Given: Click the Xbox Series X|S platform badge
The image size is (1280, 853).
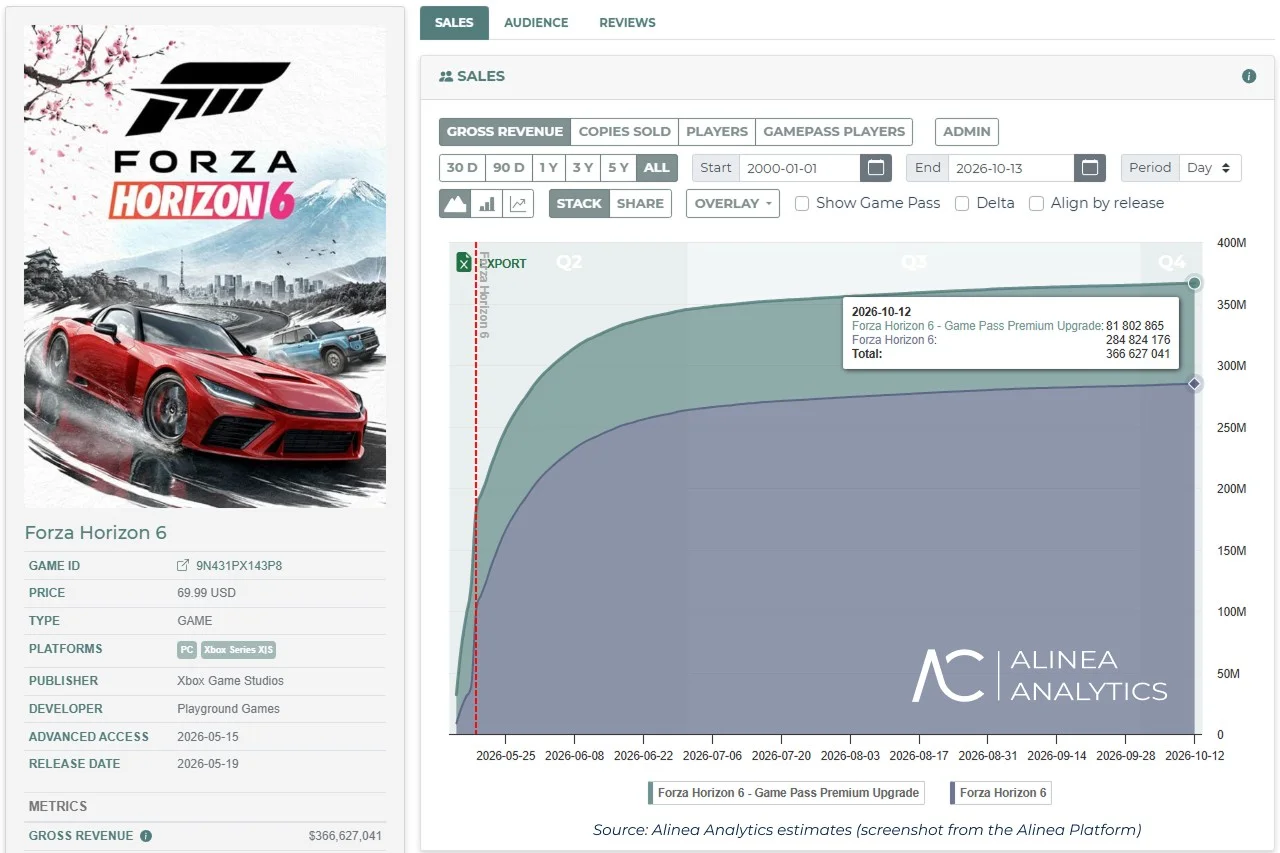Looking at the screenshot, I should pos(238,650).
